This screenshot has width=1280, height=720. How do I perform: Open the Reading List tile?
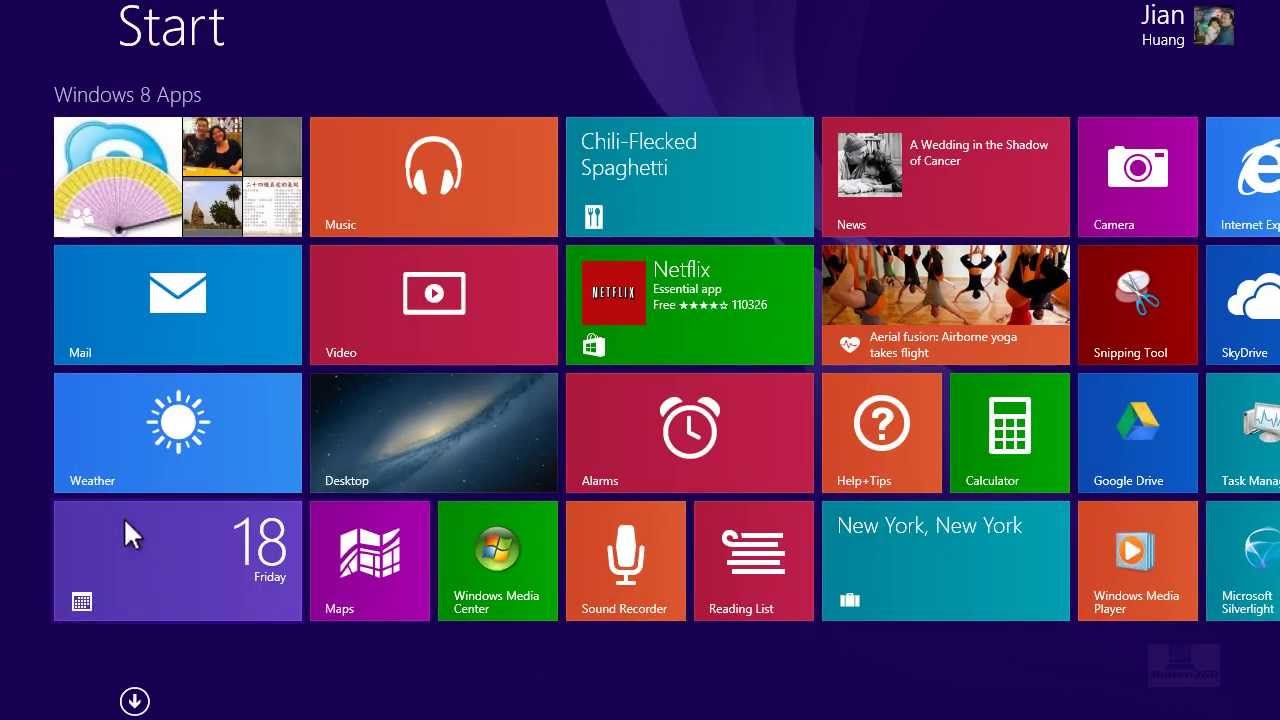pyautogui.click(x=754, y=561)
